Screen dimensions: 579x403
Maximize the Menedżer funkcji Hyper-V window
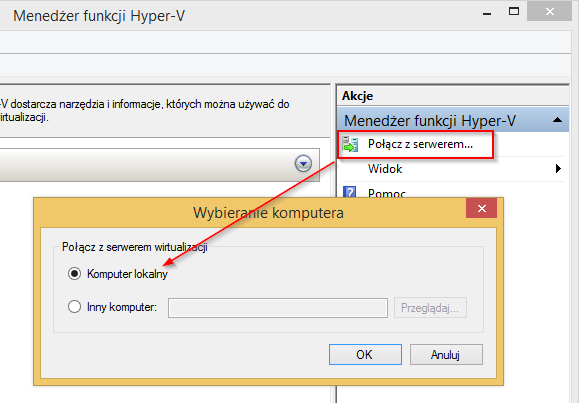point(514,11)
